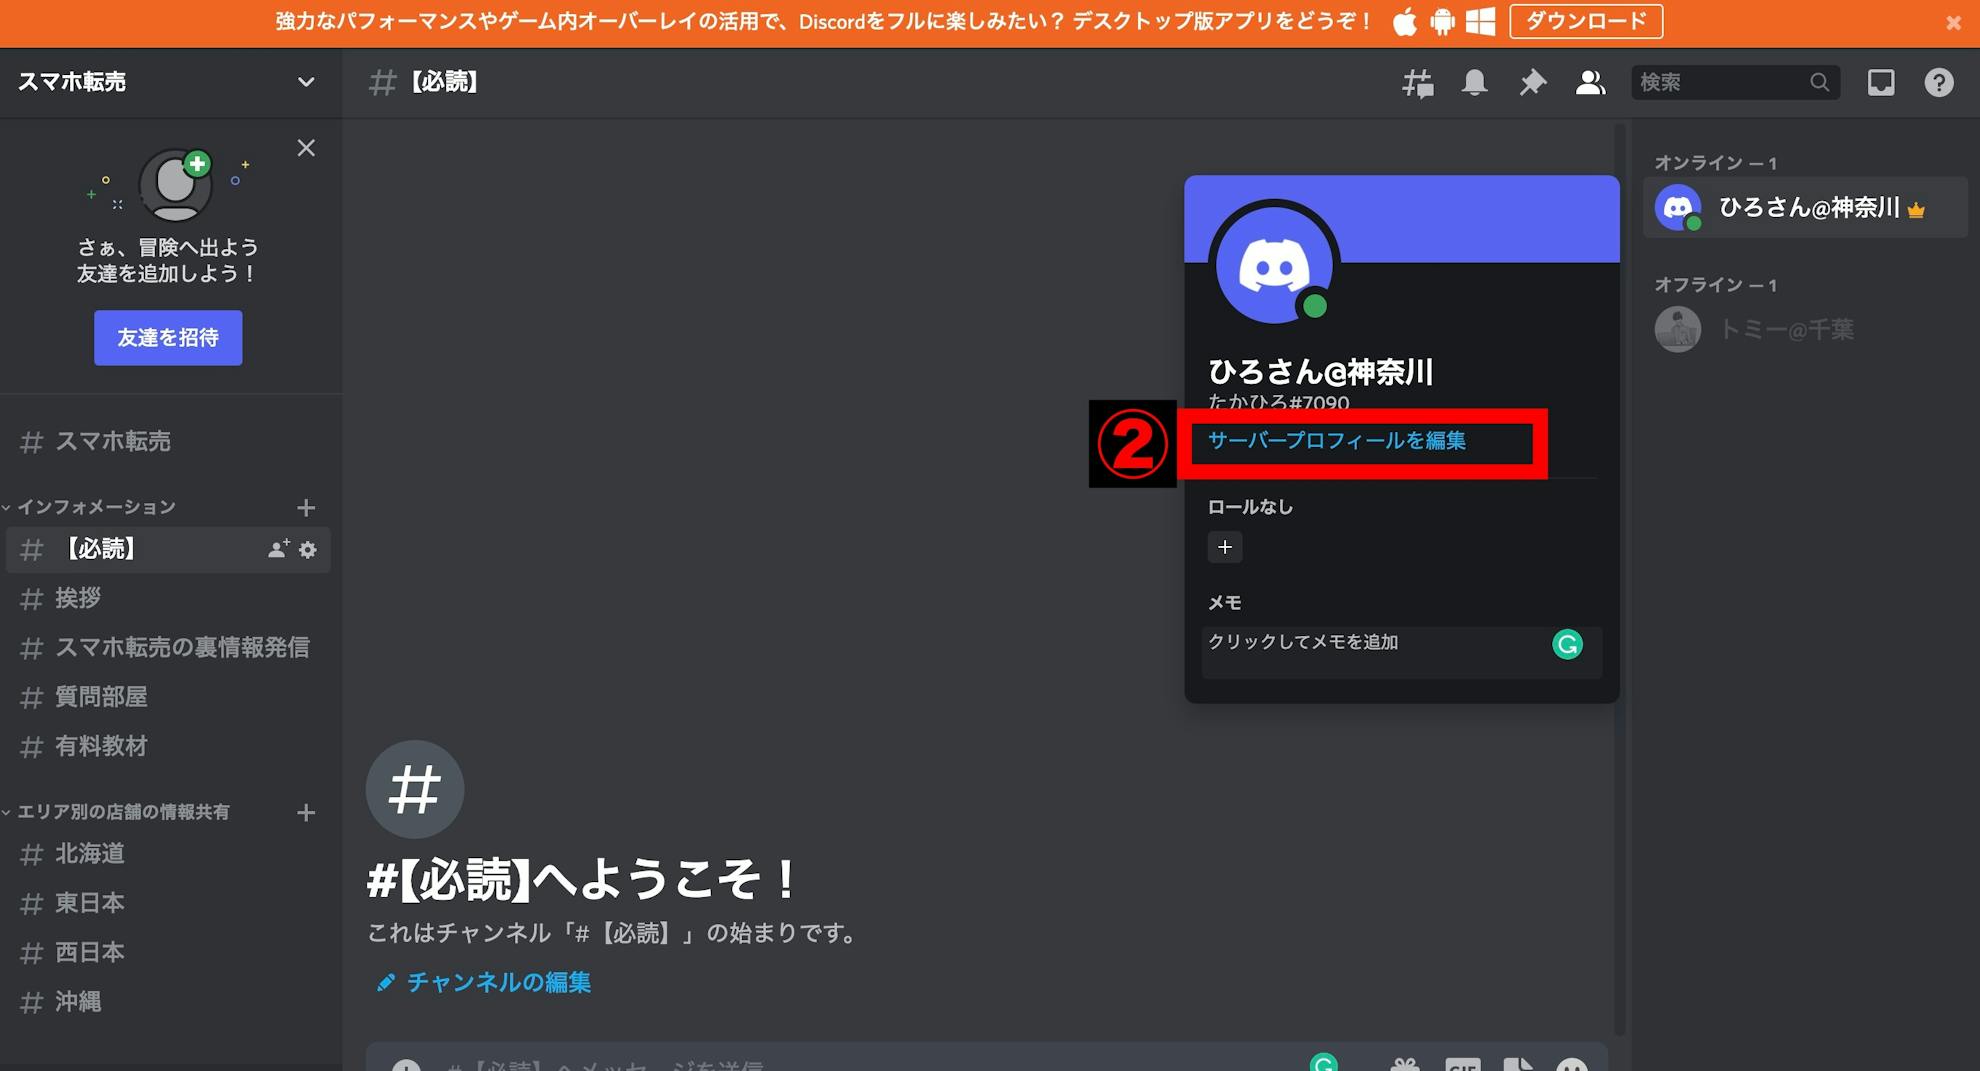
Task: Click the オンライン－1 heading
Action: 1715,163
